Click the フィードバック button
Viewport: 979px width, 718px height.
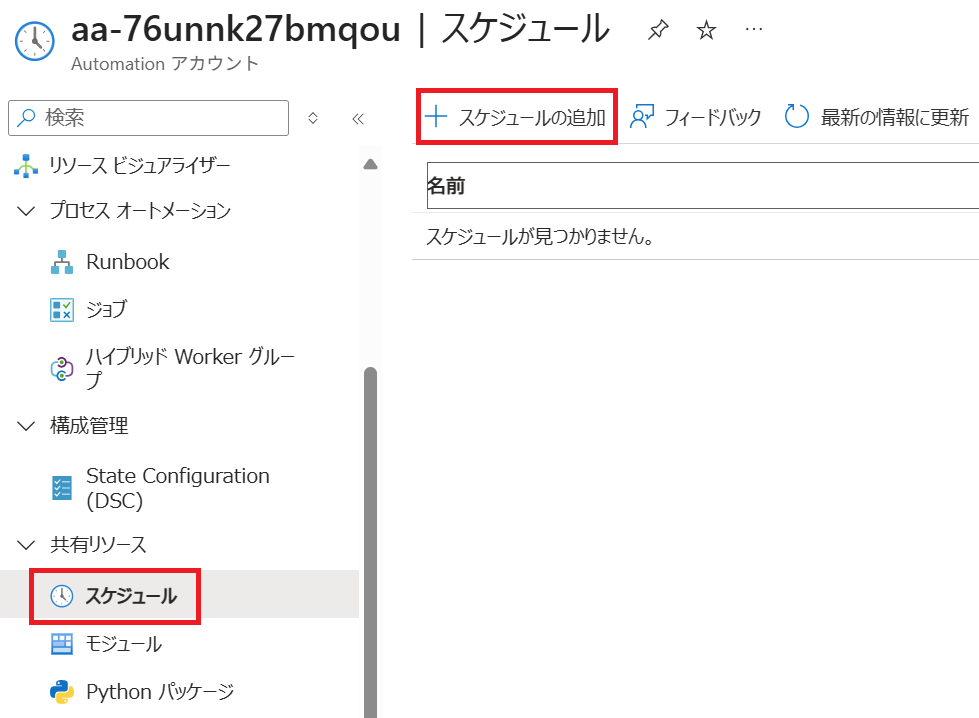696,117
